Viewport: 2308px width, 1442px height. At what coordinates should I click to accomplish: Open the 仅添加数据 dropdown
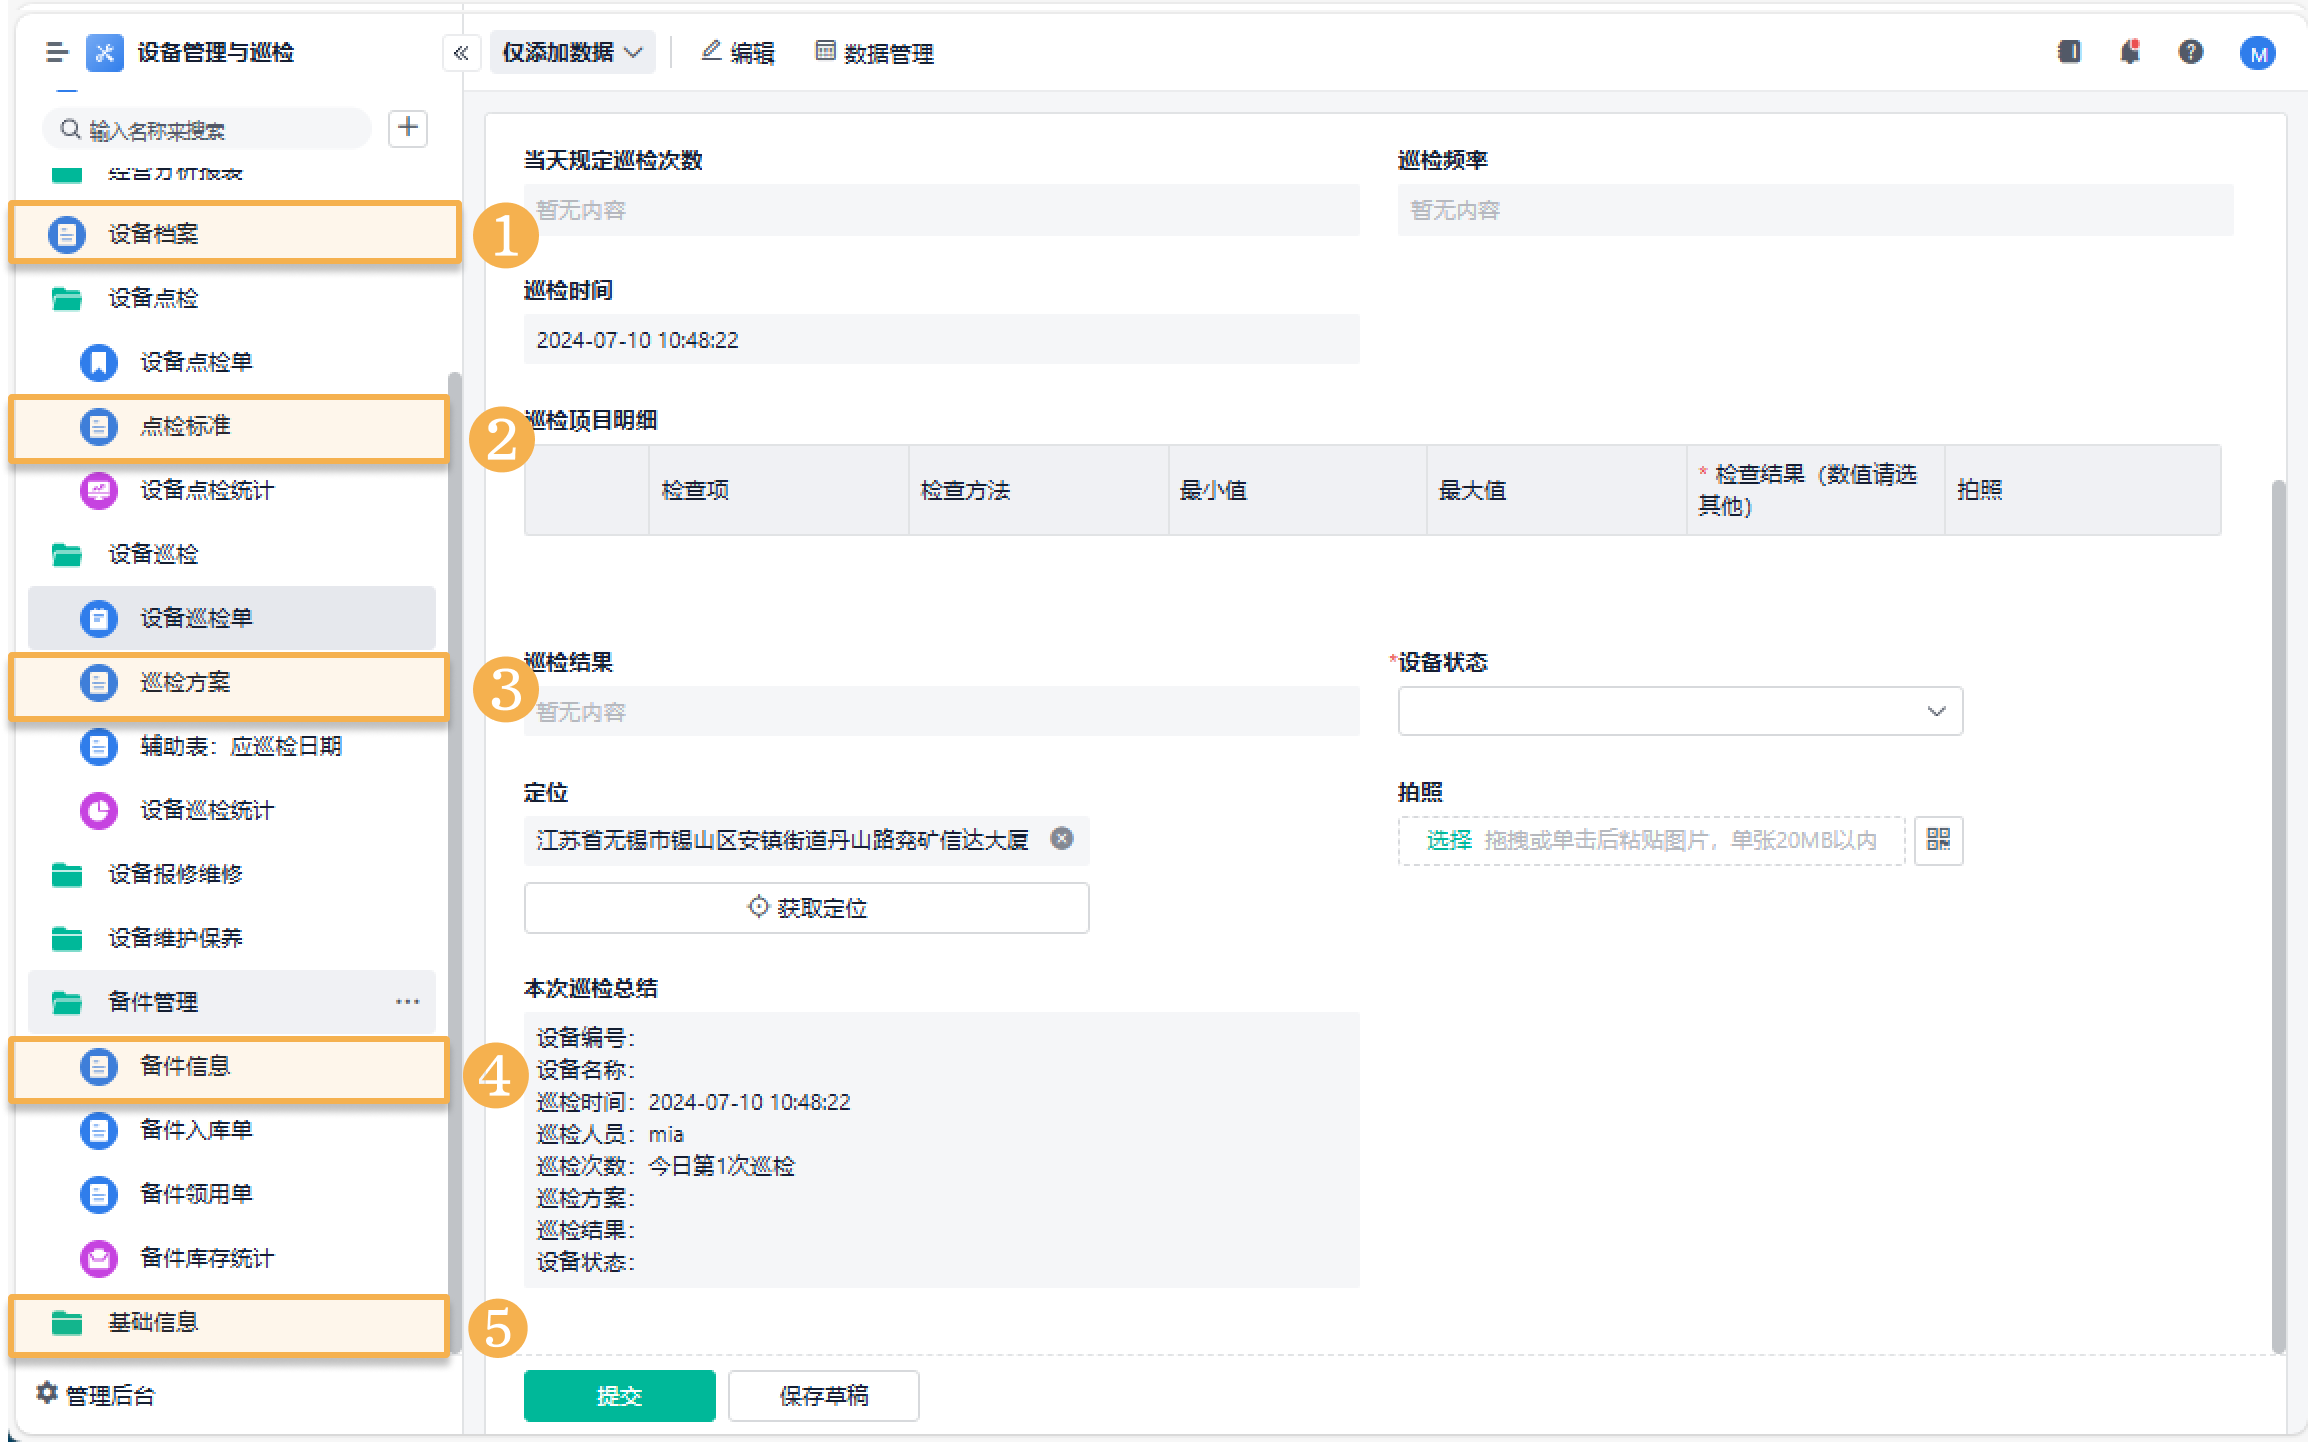coord(572,53)
